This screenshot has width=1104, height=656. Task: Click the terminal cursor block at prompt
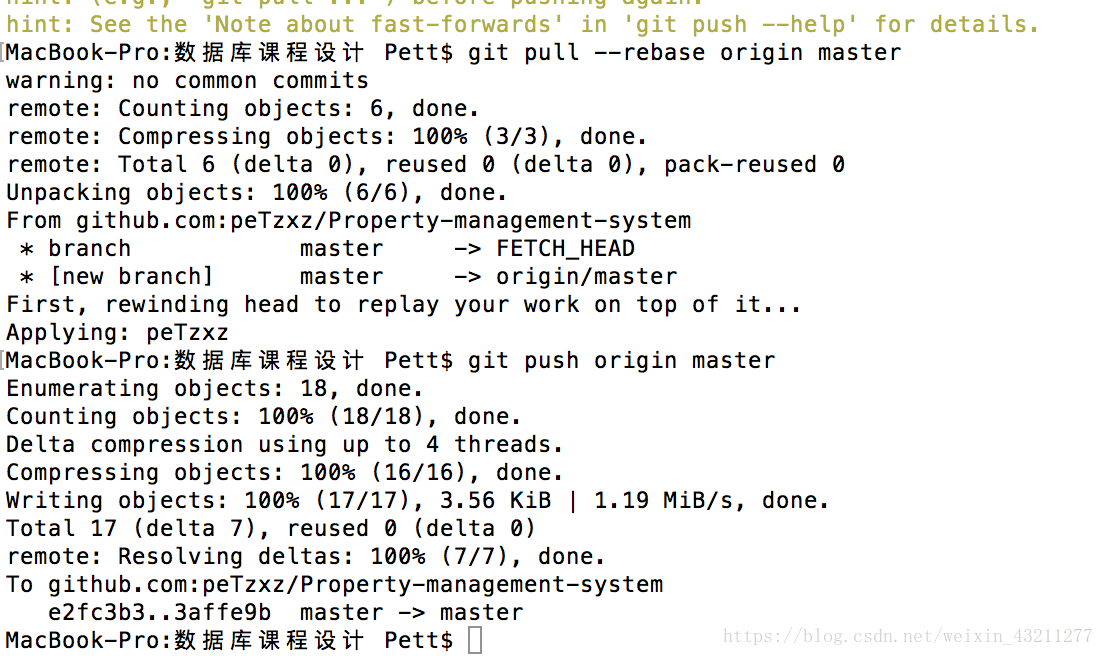475,641
